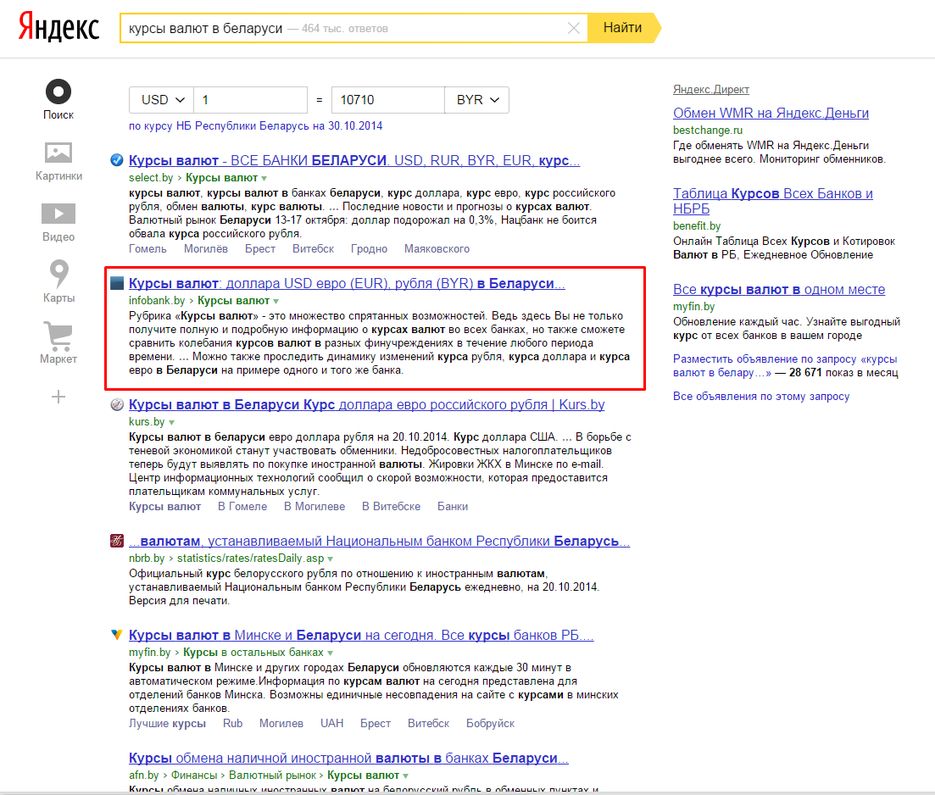Click Разместить объявление по запросу link

[785, 366]
